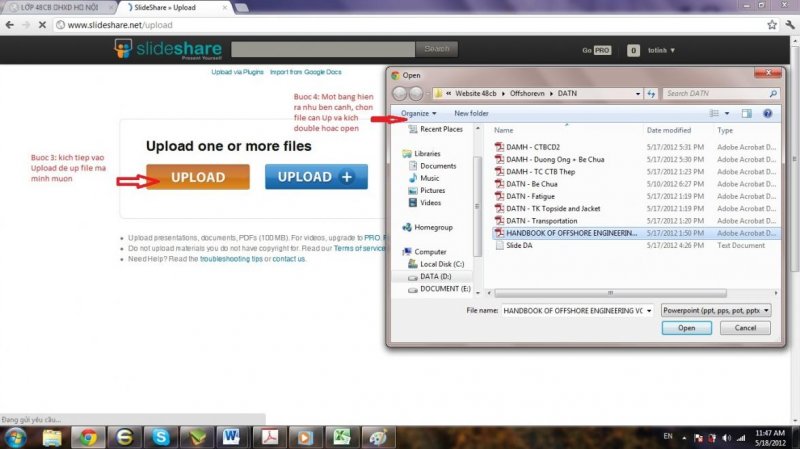Click Type column header
The width and height of the screenshot is (800, 449).
725,130
